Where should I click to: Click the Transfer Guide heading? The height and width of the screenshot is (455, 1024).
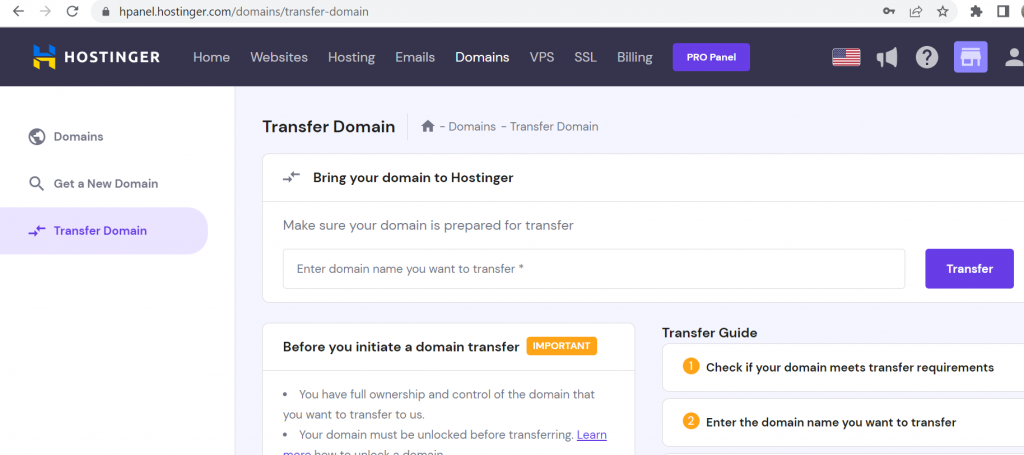709,332
